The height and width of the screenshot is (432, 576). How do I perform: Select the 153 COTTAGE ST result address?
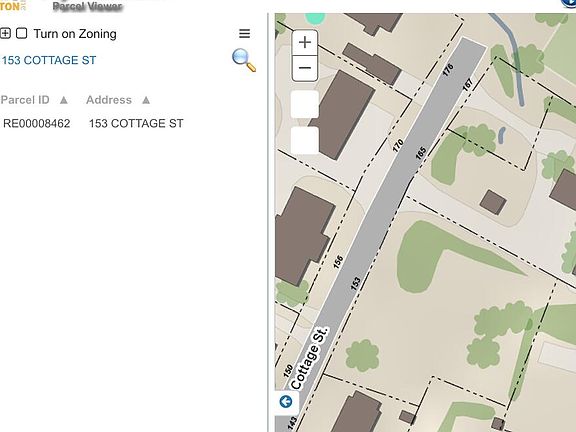(x=136, y=123)
